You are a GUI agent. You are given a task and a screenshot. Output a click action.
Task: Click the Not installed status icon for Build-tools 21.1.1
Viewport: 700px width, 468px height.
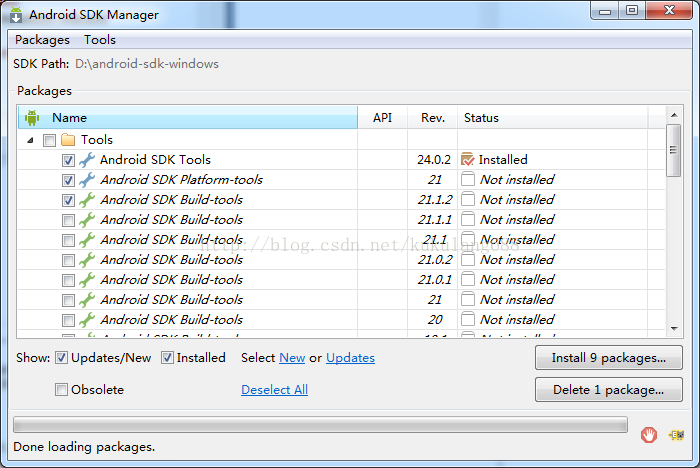[467, 219]
